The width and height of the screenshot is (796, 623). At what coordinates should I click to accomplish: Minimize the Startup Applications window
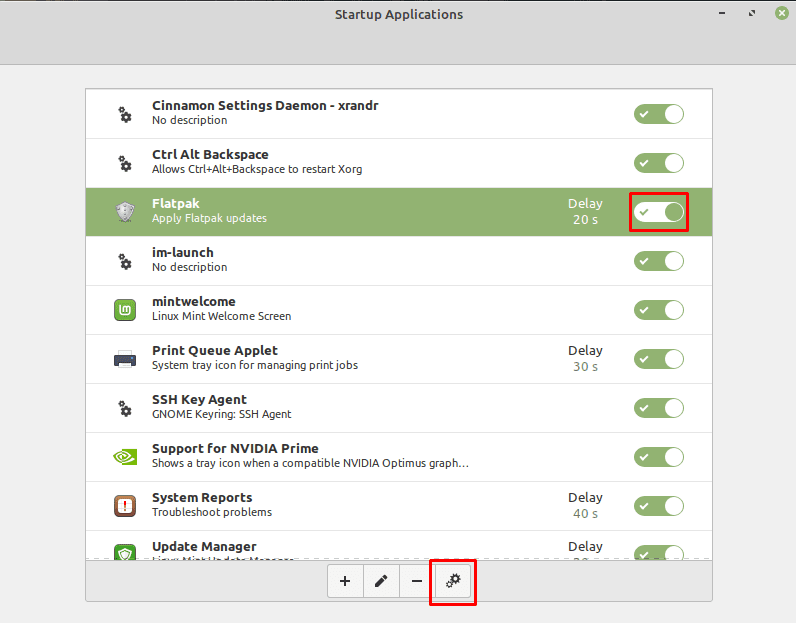click(722, 13)
